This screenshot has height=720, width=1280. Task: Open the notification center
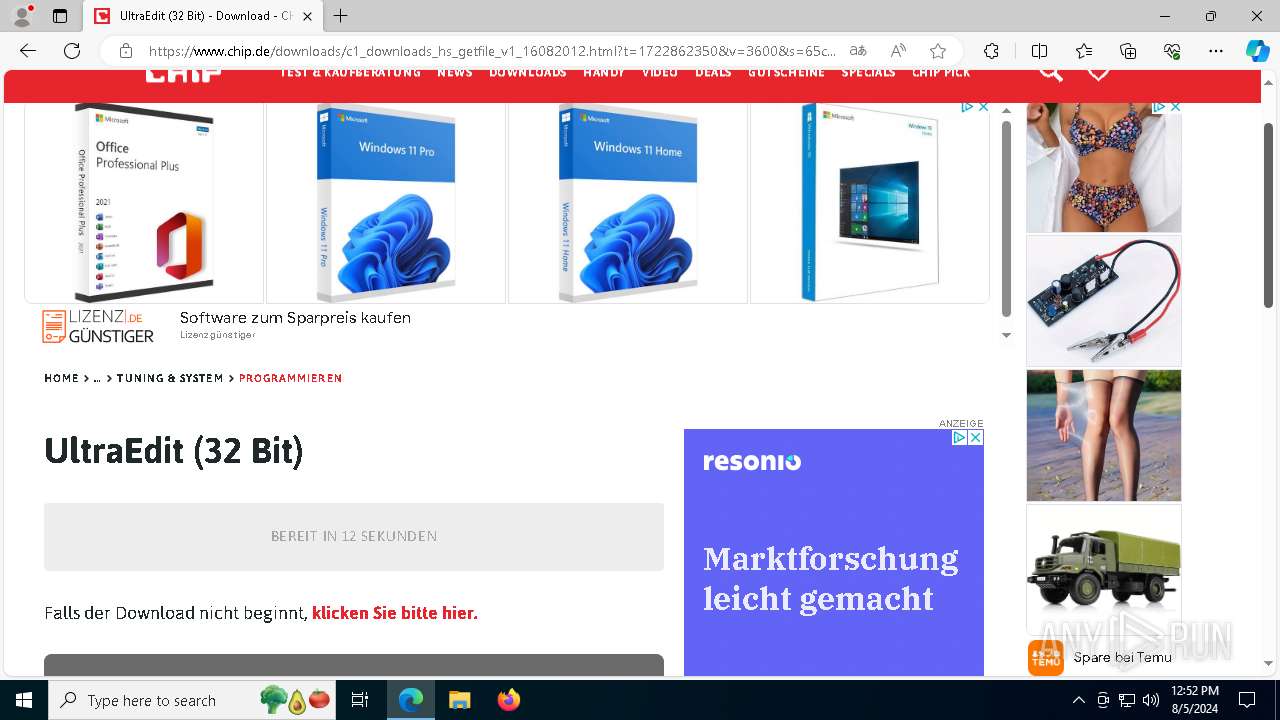pyautogui.click(x=1247, y=700)
